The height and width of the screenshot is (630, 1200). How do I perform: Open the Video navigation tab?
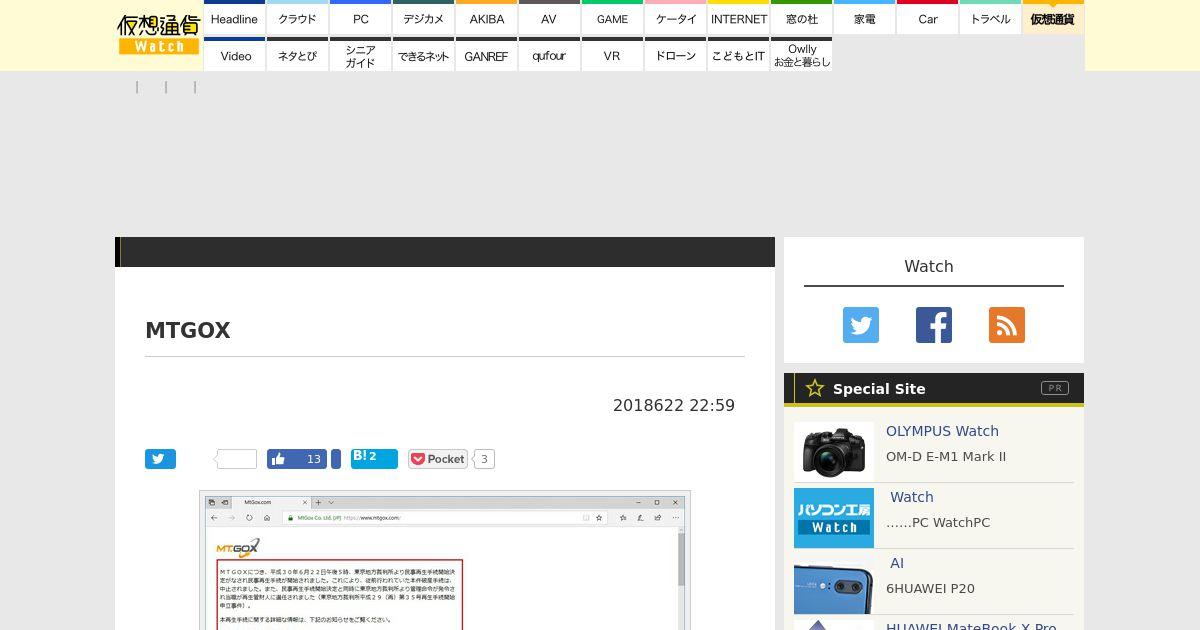[x=235, y=54]
